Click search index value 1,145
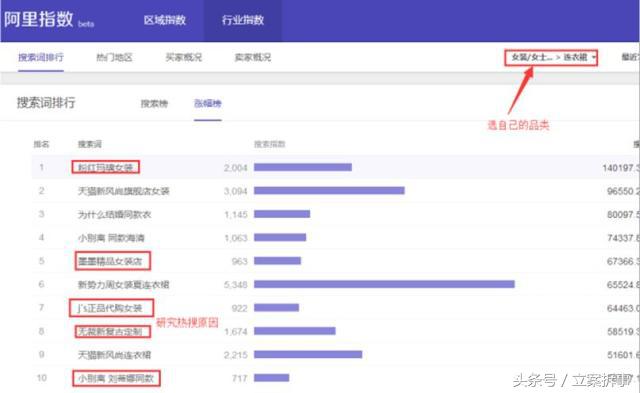 pos(236,214)
